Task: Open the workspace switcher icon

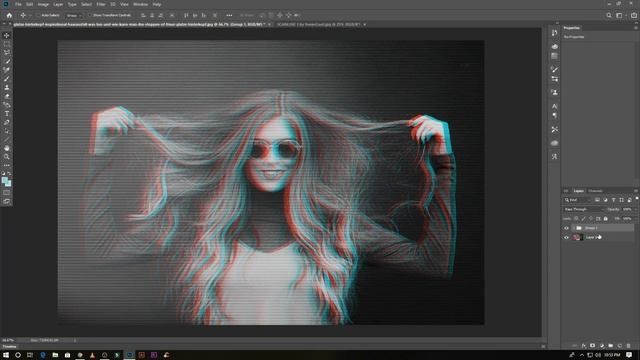Action: (620, 15)
